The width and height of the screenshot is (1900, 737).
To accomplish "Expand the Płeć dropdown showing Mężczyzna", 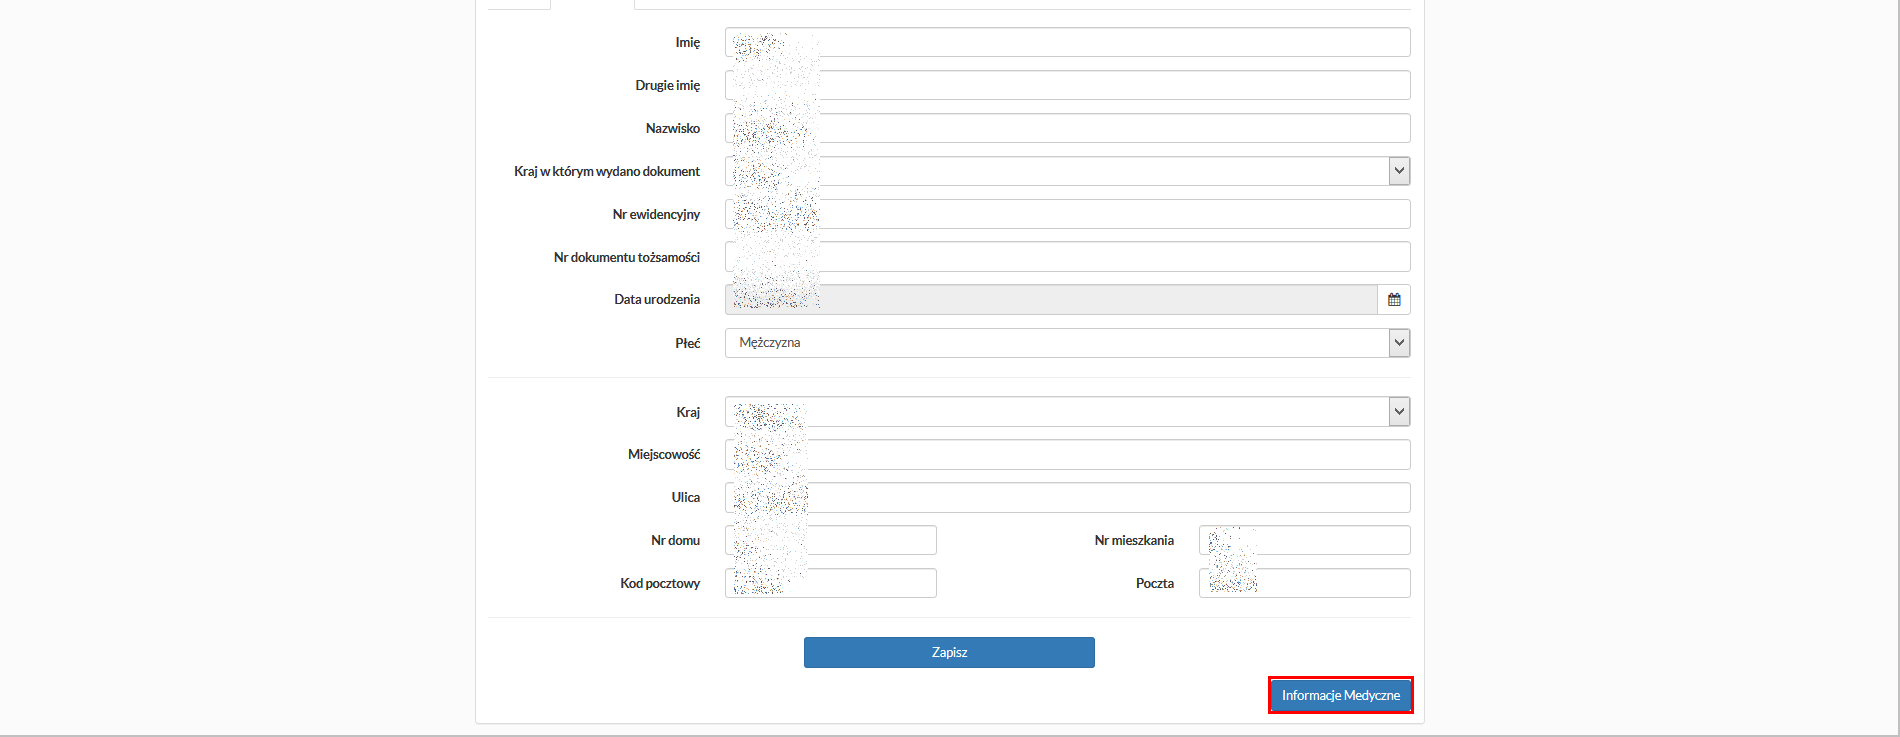I will 1398,343.
